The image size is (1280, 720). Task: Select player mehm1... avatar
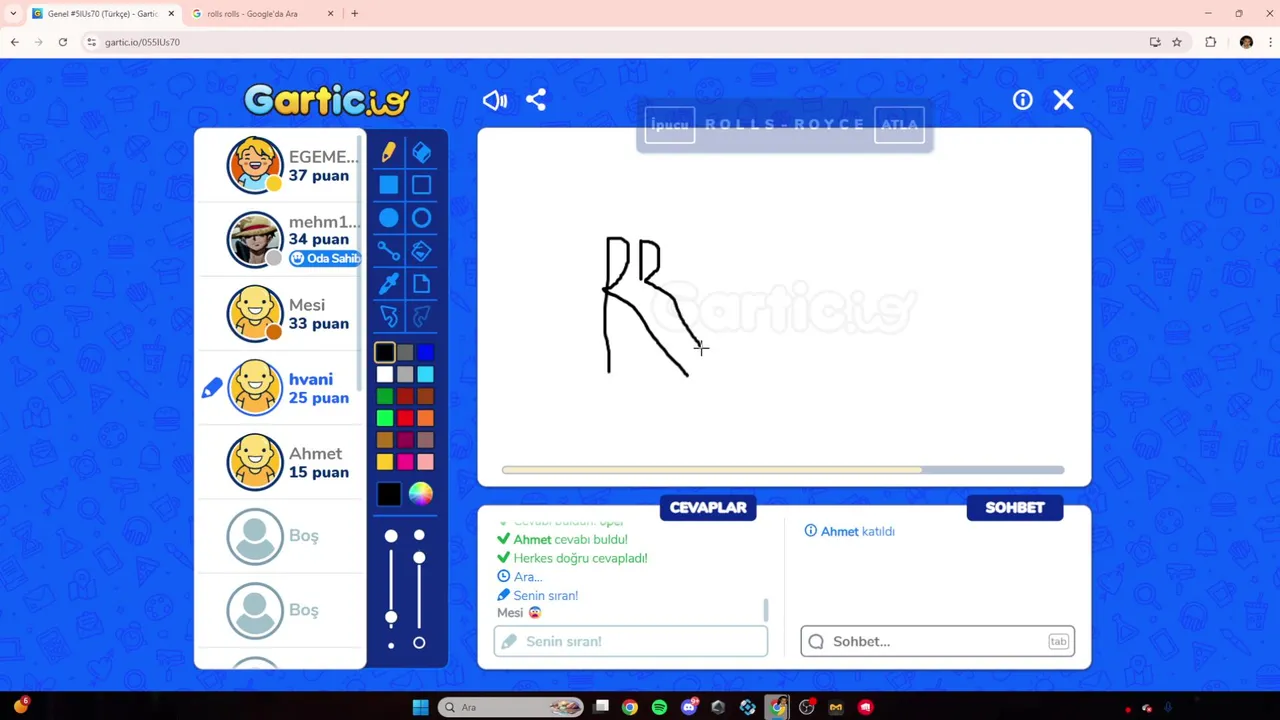point(254,240)
